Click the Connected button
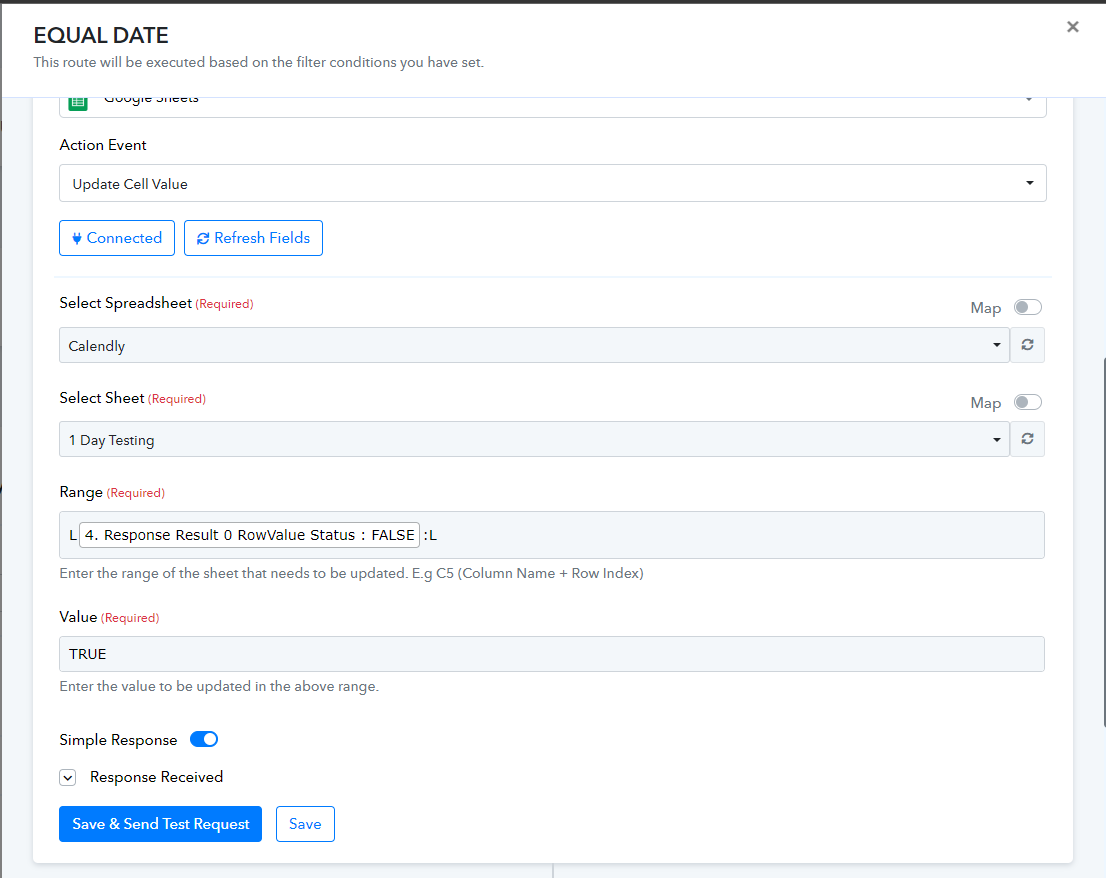The image size is (1106, 878). (x=117, y=238)
